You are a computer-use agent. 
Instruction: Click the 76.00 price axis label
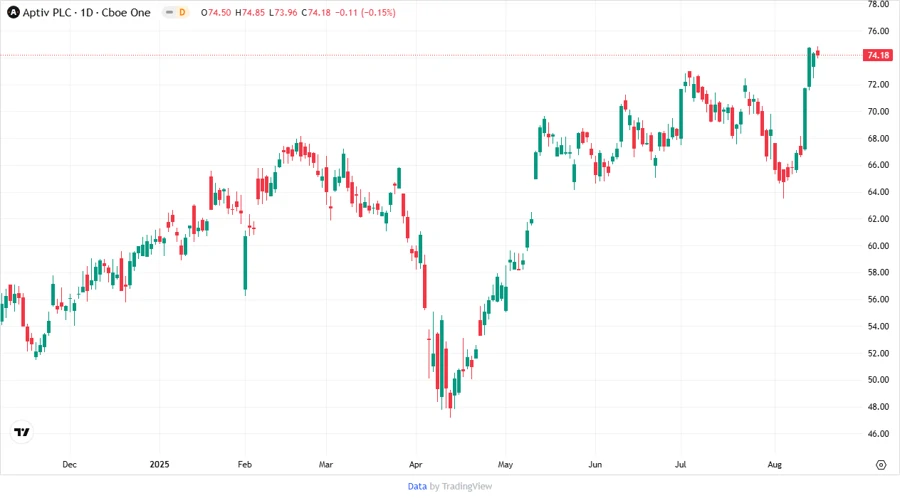(x=878, y=31)
